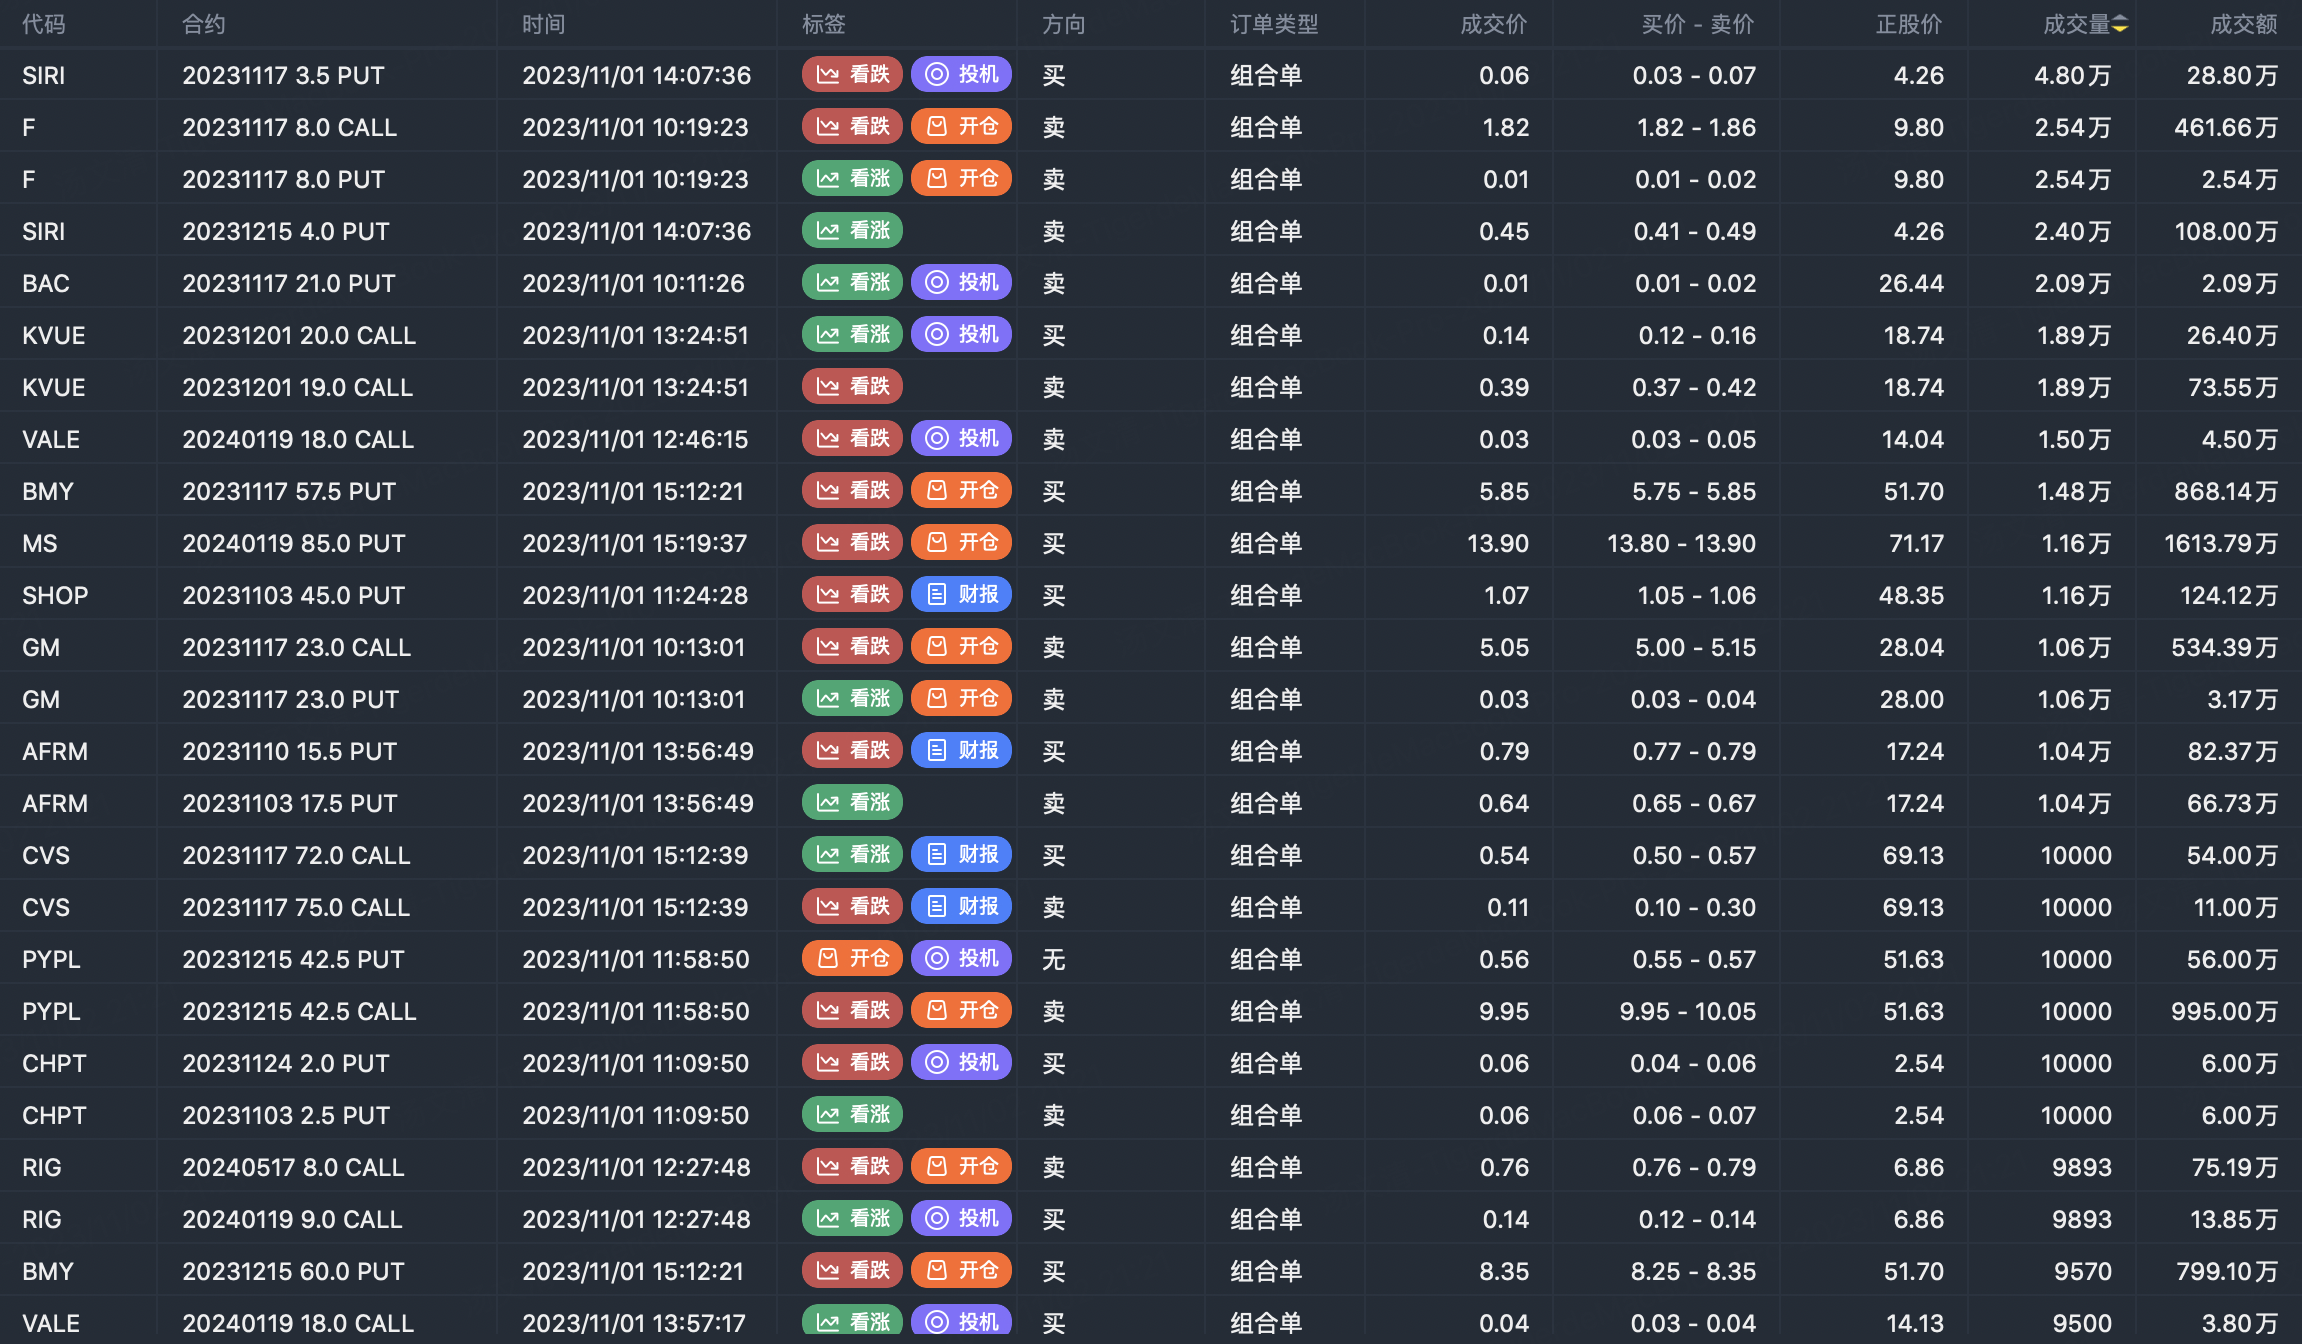2302x1344 pixels.
Task: Select contract 20231215 60.0 PUT
Action: pos(293,1271)
